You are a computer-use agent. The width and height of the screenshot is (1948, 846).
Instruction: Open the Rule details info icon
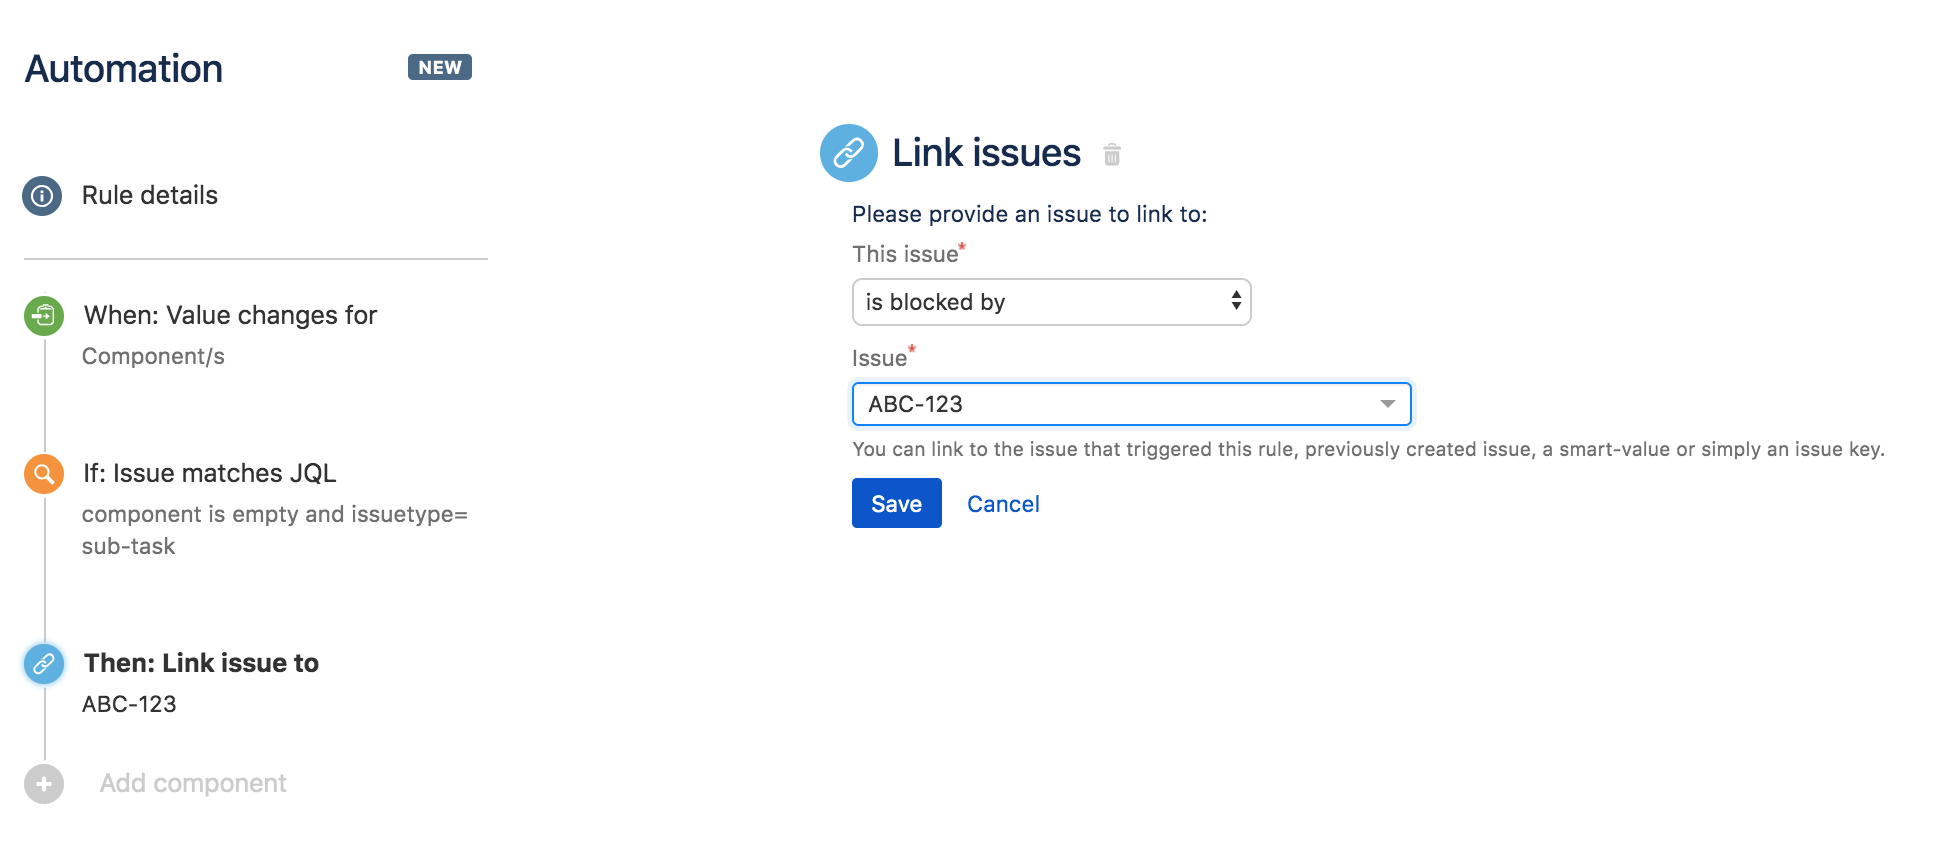pyautogui.click(x=42, y=196)
